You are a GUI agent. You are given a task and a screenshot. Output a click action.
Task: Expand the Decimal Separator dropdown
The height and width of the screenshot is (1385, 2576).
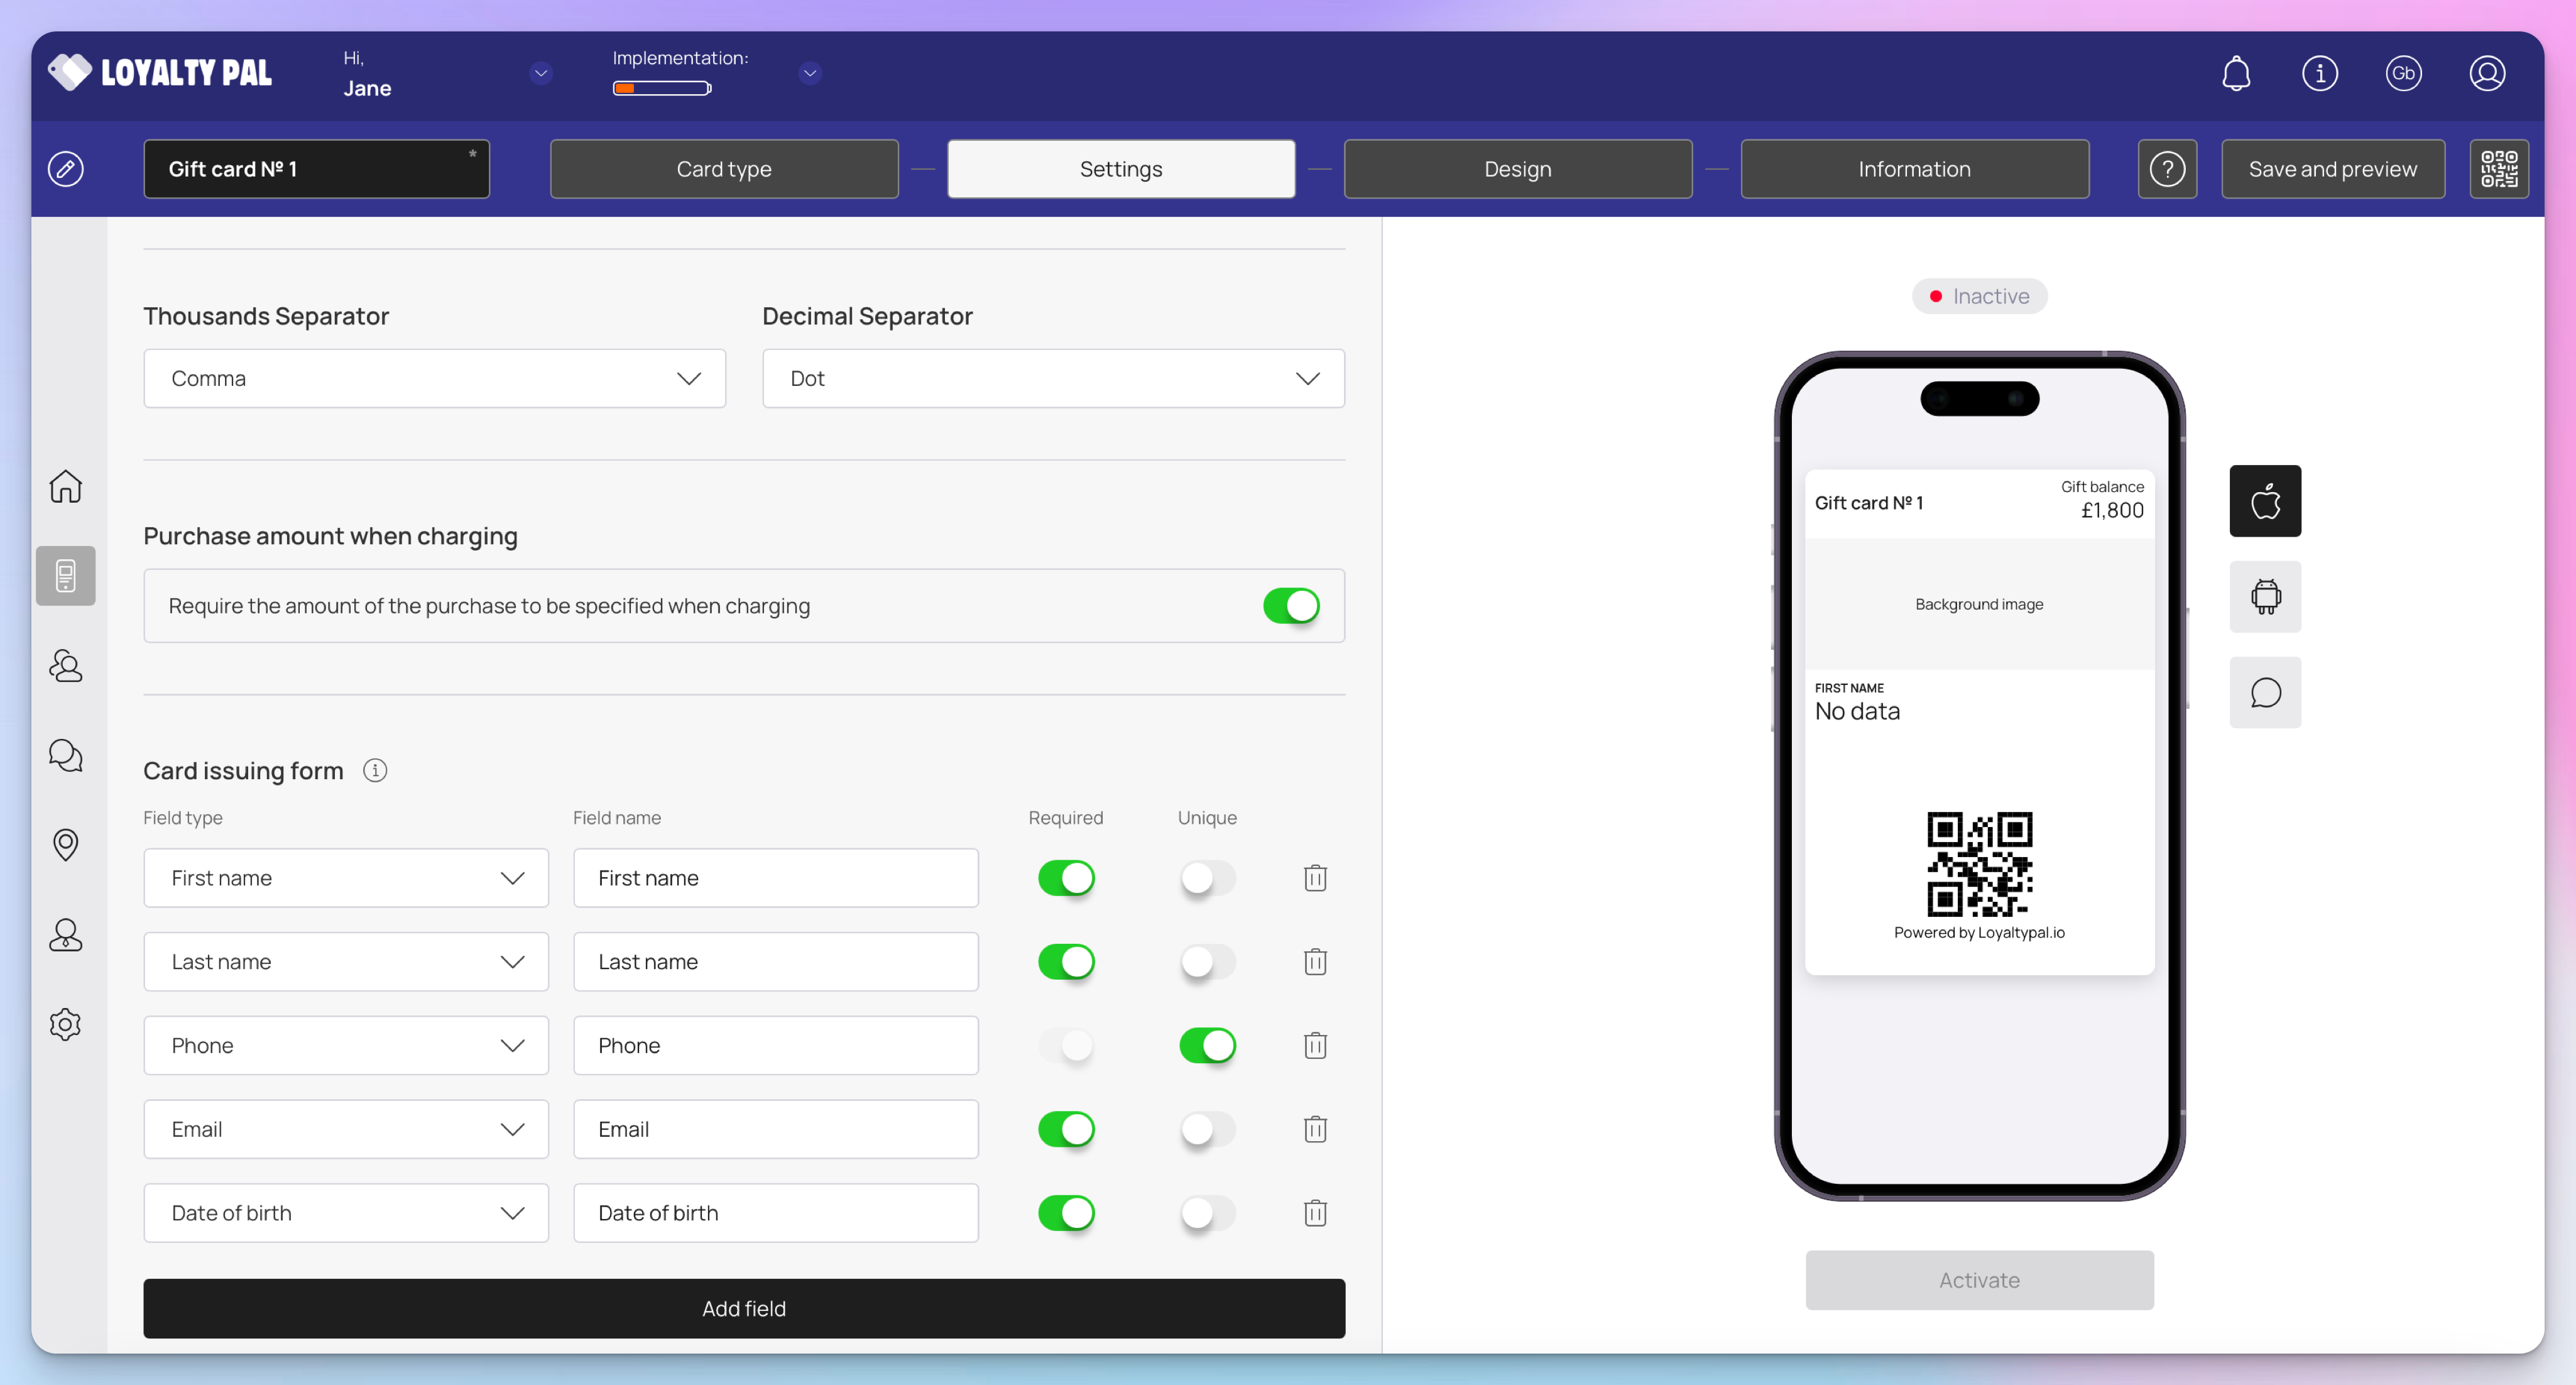tap(1052, 378)
